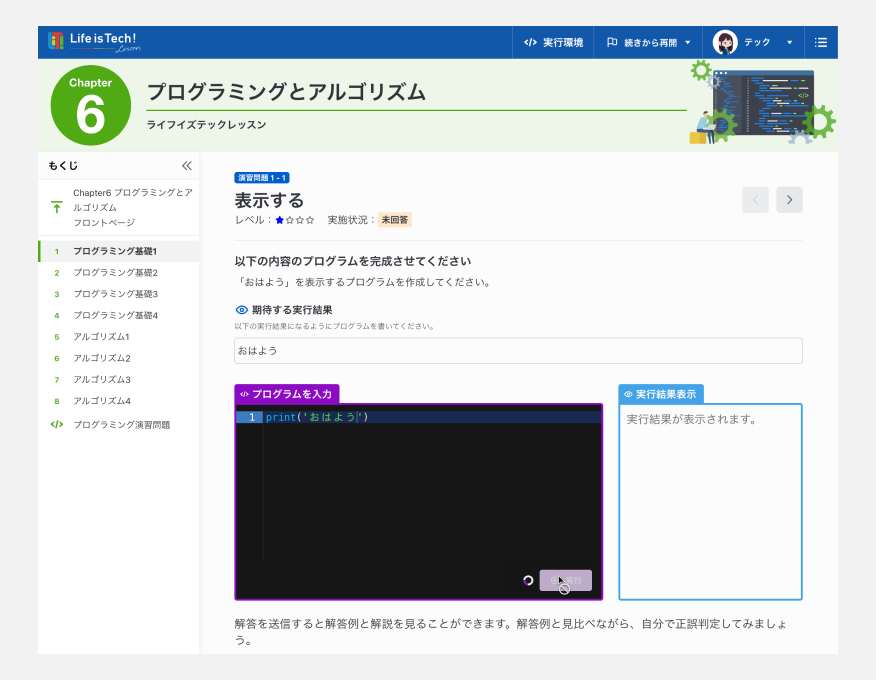Image resolution: width=876 pixels, height=680 pixels.
Task: Click the 未回答 status badge
Action: (394, 220)
